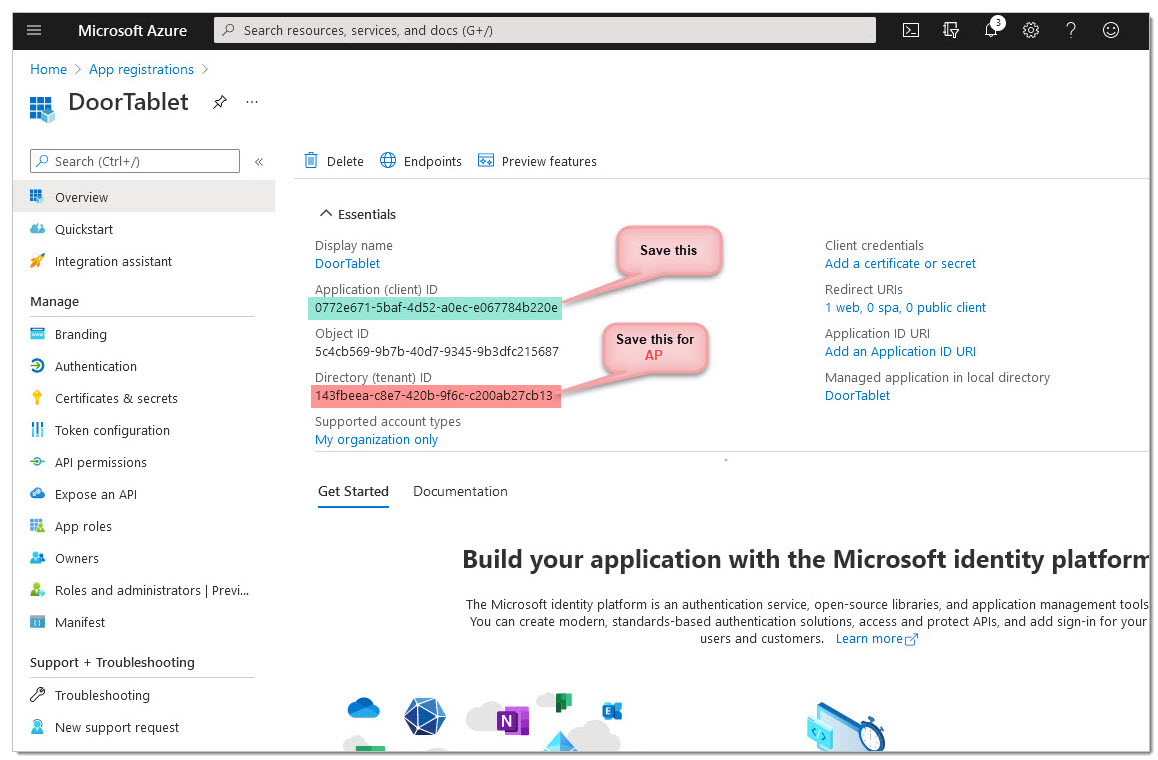The image size is (1158, 760).
Task: Open the help question mark icon
Action: pyautogui.click(x=1070, y=30)
